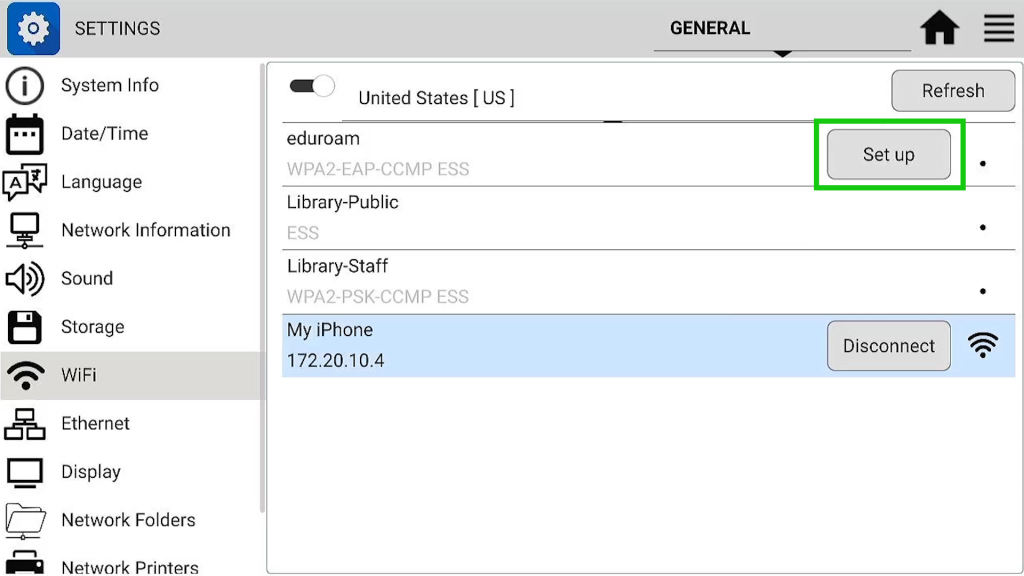Viewport: 1024px width, 576px height.
Task: Select the System Info icon
Action: click(x=25, y=86)
